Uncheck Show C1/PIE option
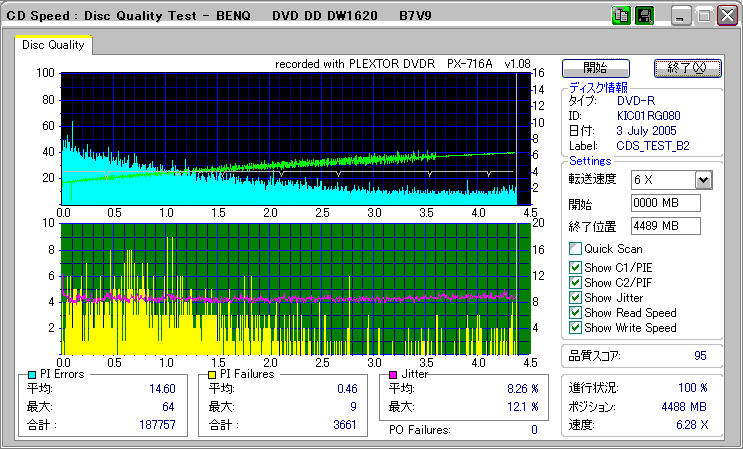 (x=575, y=267)
